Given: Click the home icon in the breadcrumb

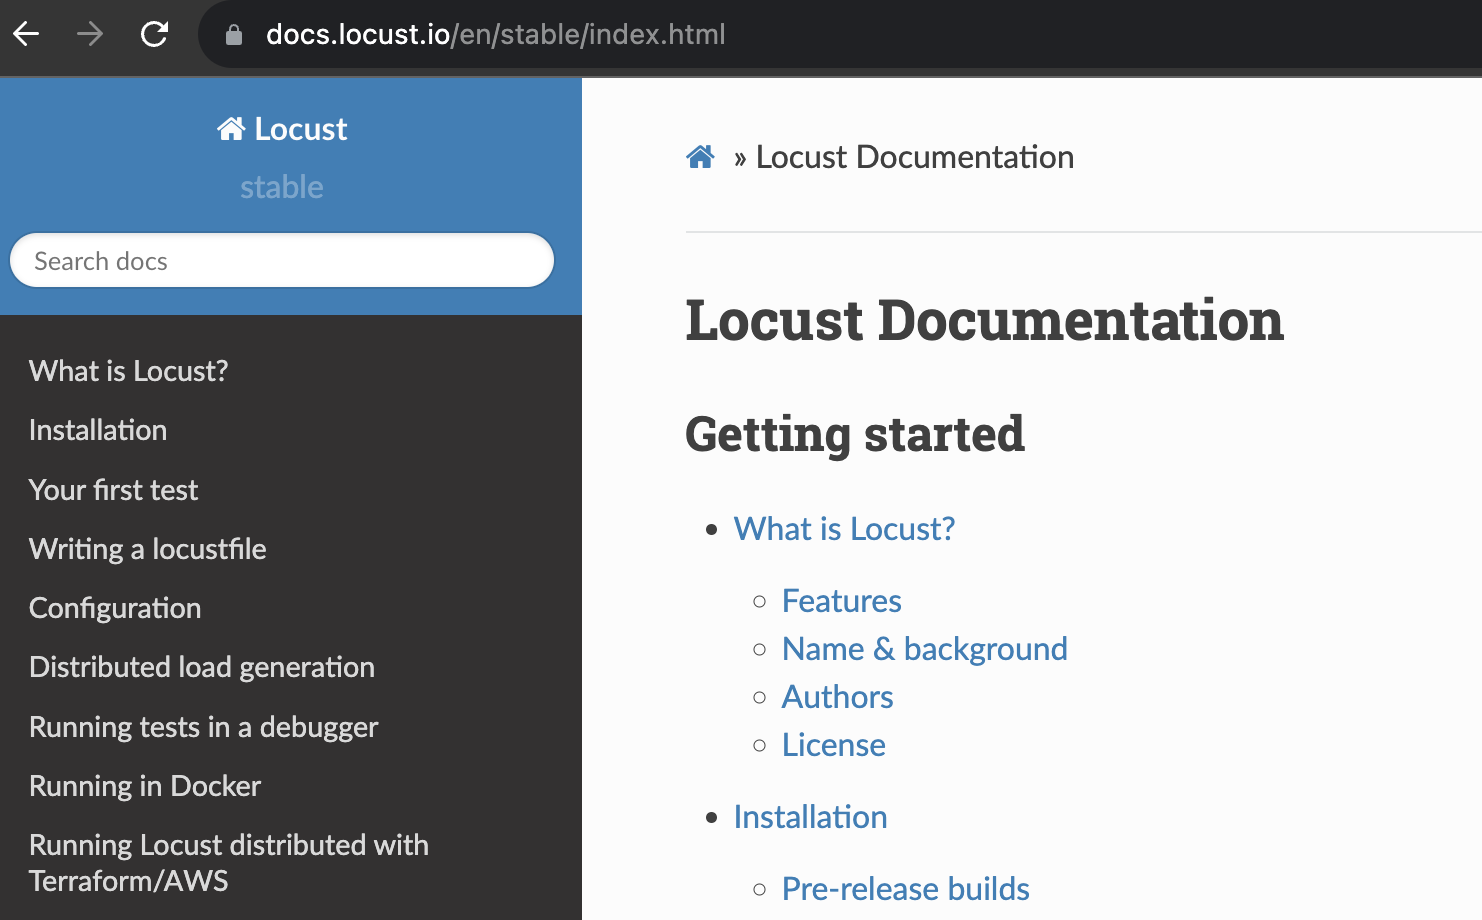Looking at the screenshot, I should click(x=700, y=157).
